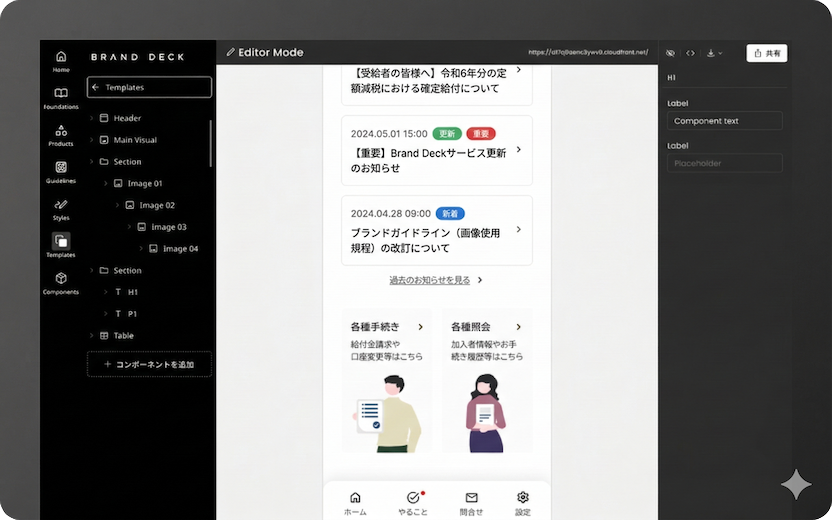Open the 各種手続き card
This screenshot has height=520, width=832.
pyautogui.click(x=386, y=380)
